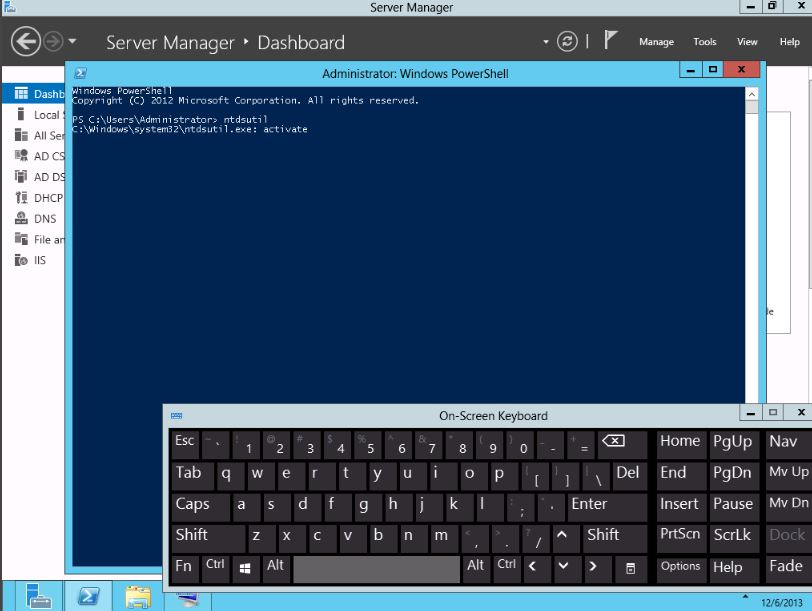Toggle the Fn key on On-Screen Keyboard
The width and height of the screenshot is (812, 611).
[184, 569]
